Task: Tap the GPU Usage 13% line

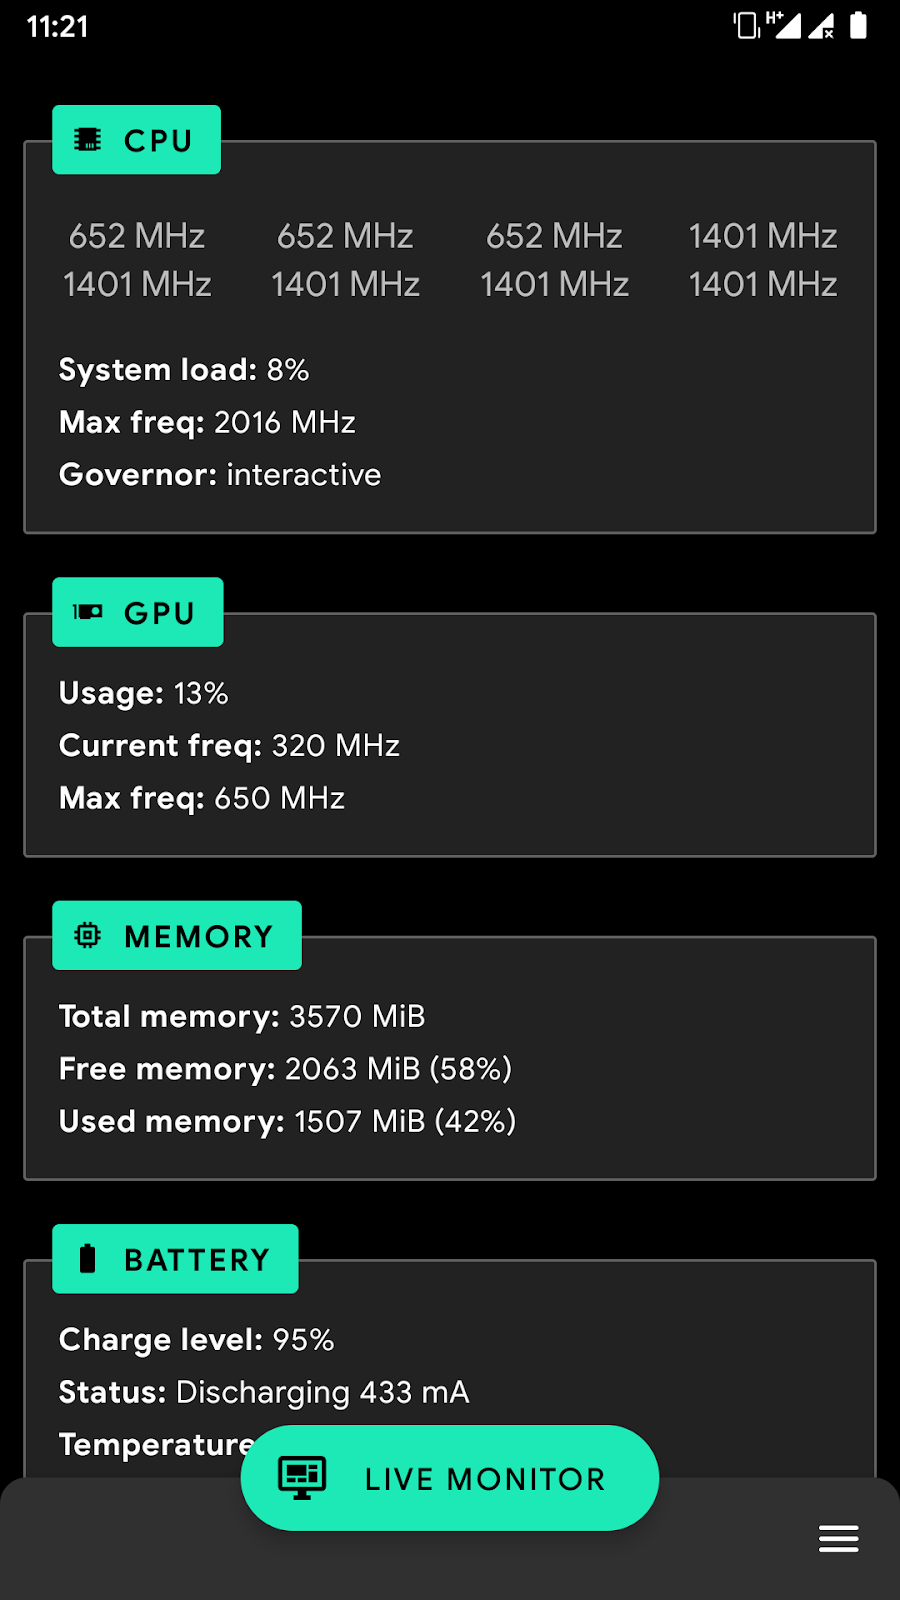Action: [144, 693]
